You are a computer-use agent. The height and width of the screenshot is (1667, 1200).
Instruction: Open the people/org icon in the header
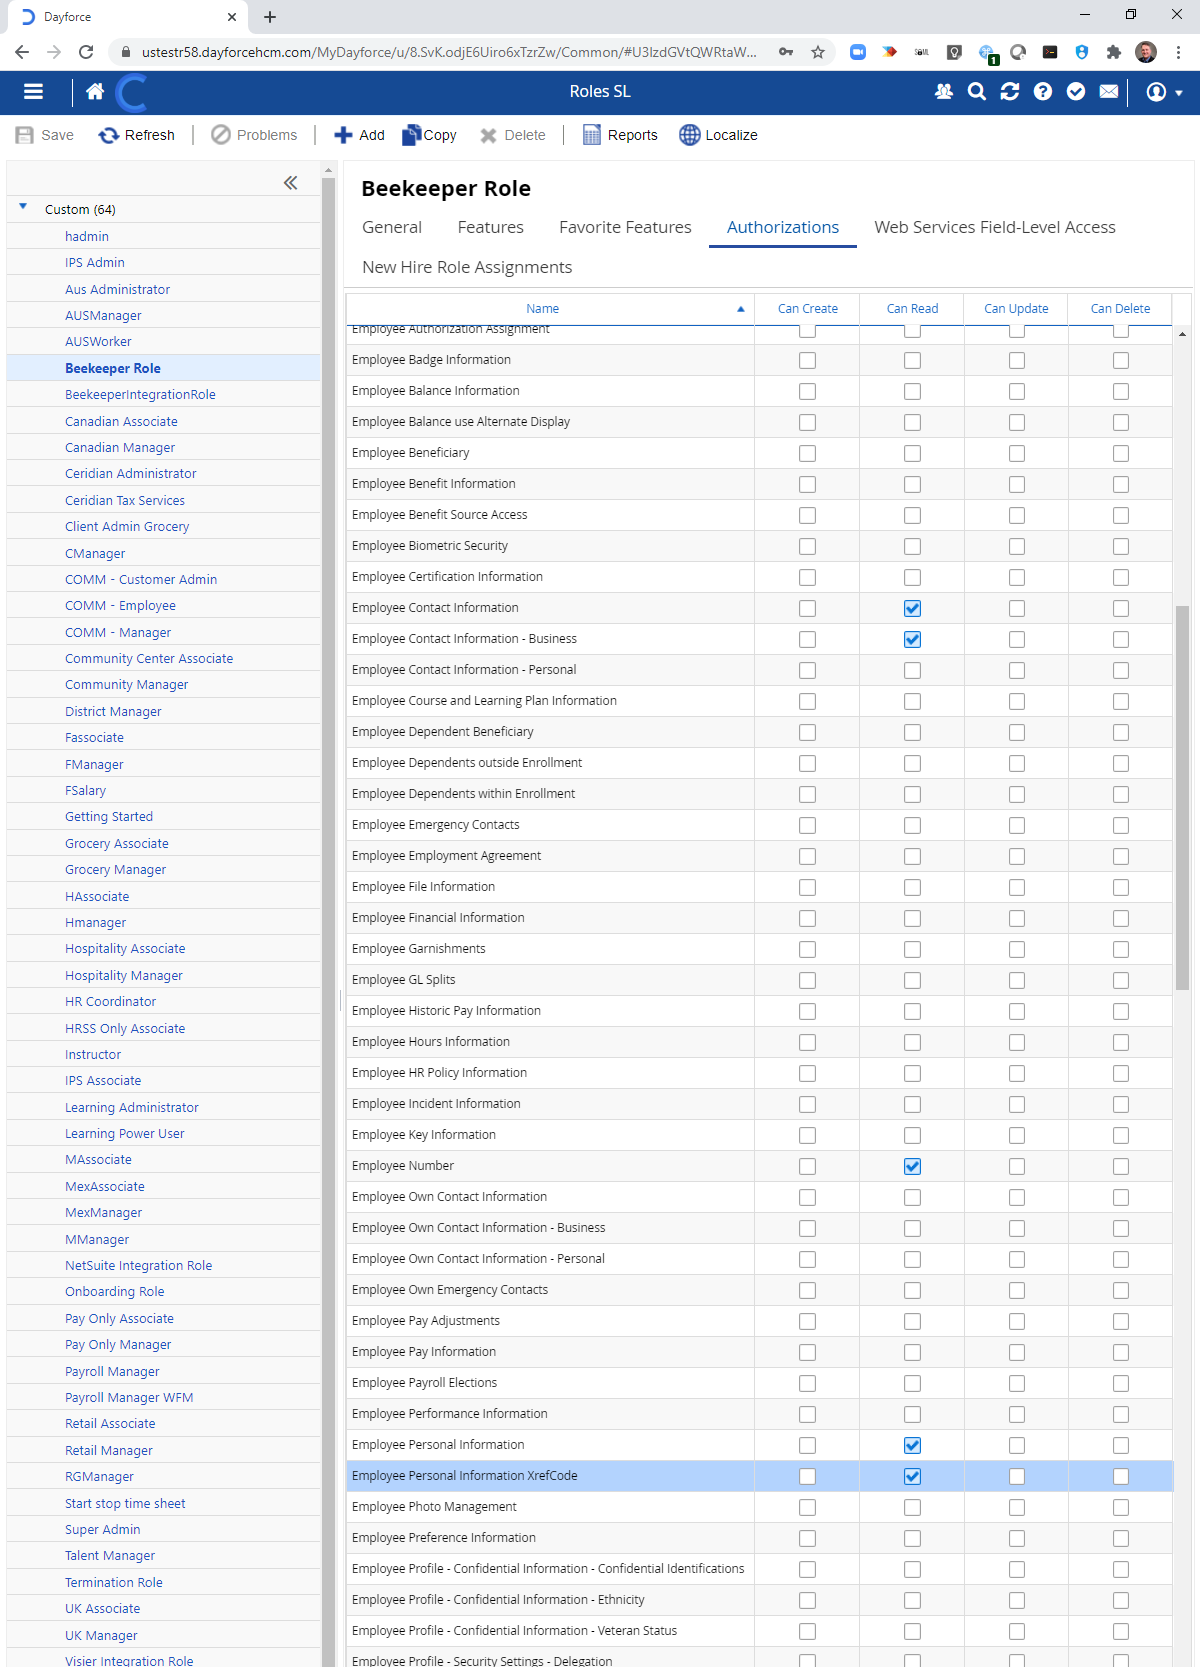(944, 92)
